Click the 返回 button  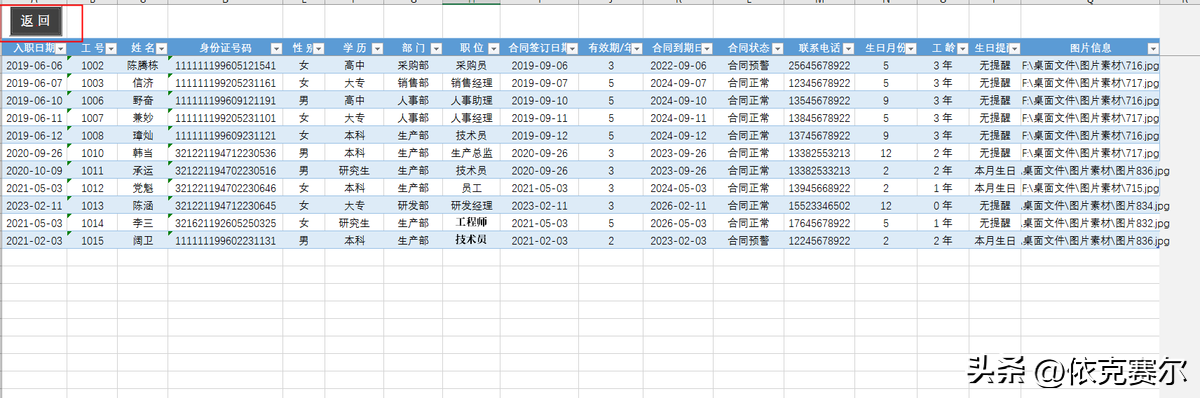35,21
